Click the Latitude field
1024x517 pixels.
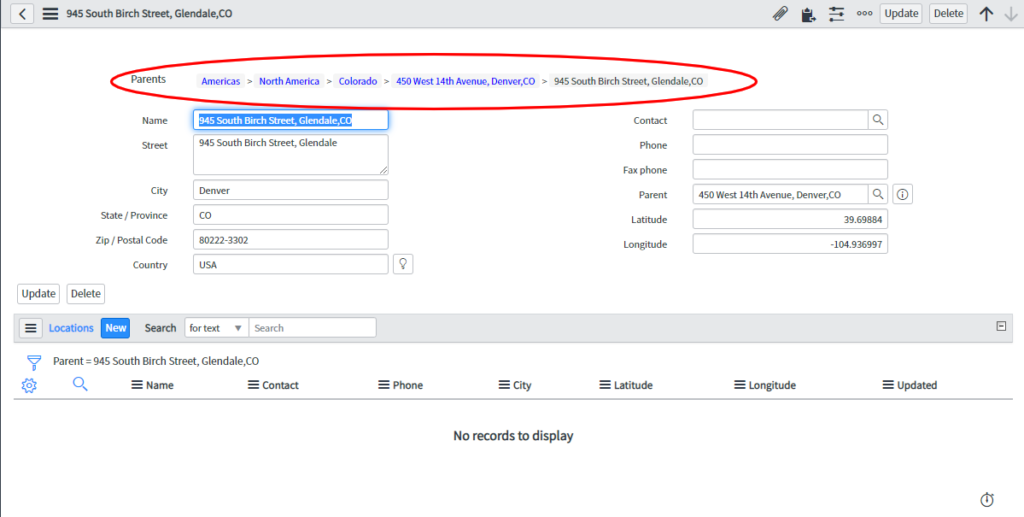pyautogui.click(x=790, y=219)
